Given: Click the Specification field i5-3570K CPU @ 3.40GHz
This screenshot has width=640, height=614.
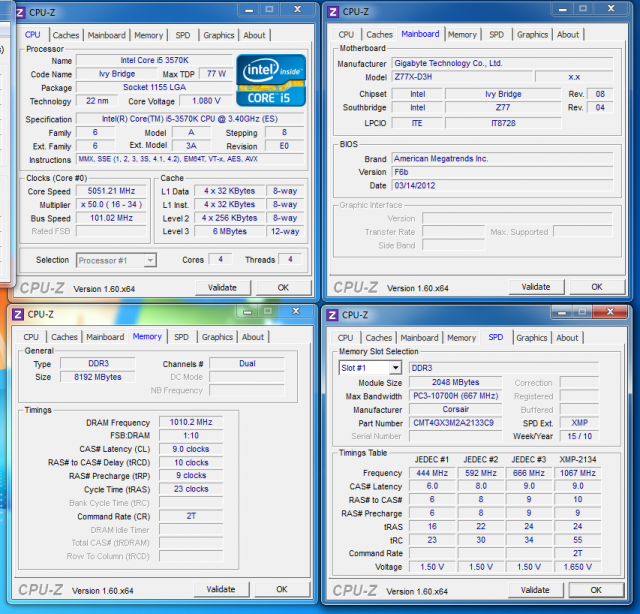Looking at the screenshot, I should click(x=190, y=119).
